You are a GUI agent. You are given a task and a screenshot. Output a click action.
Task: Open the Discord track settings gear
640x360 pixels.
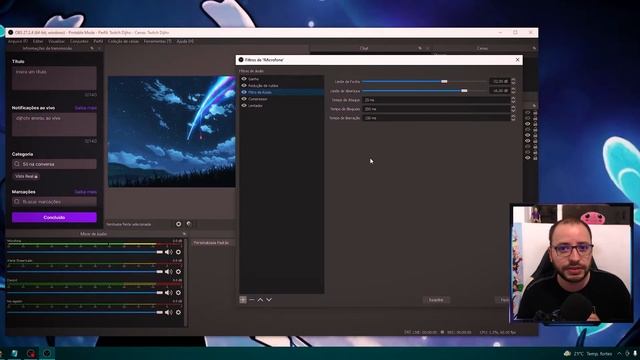178,293
